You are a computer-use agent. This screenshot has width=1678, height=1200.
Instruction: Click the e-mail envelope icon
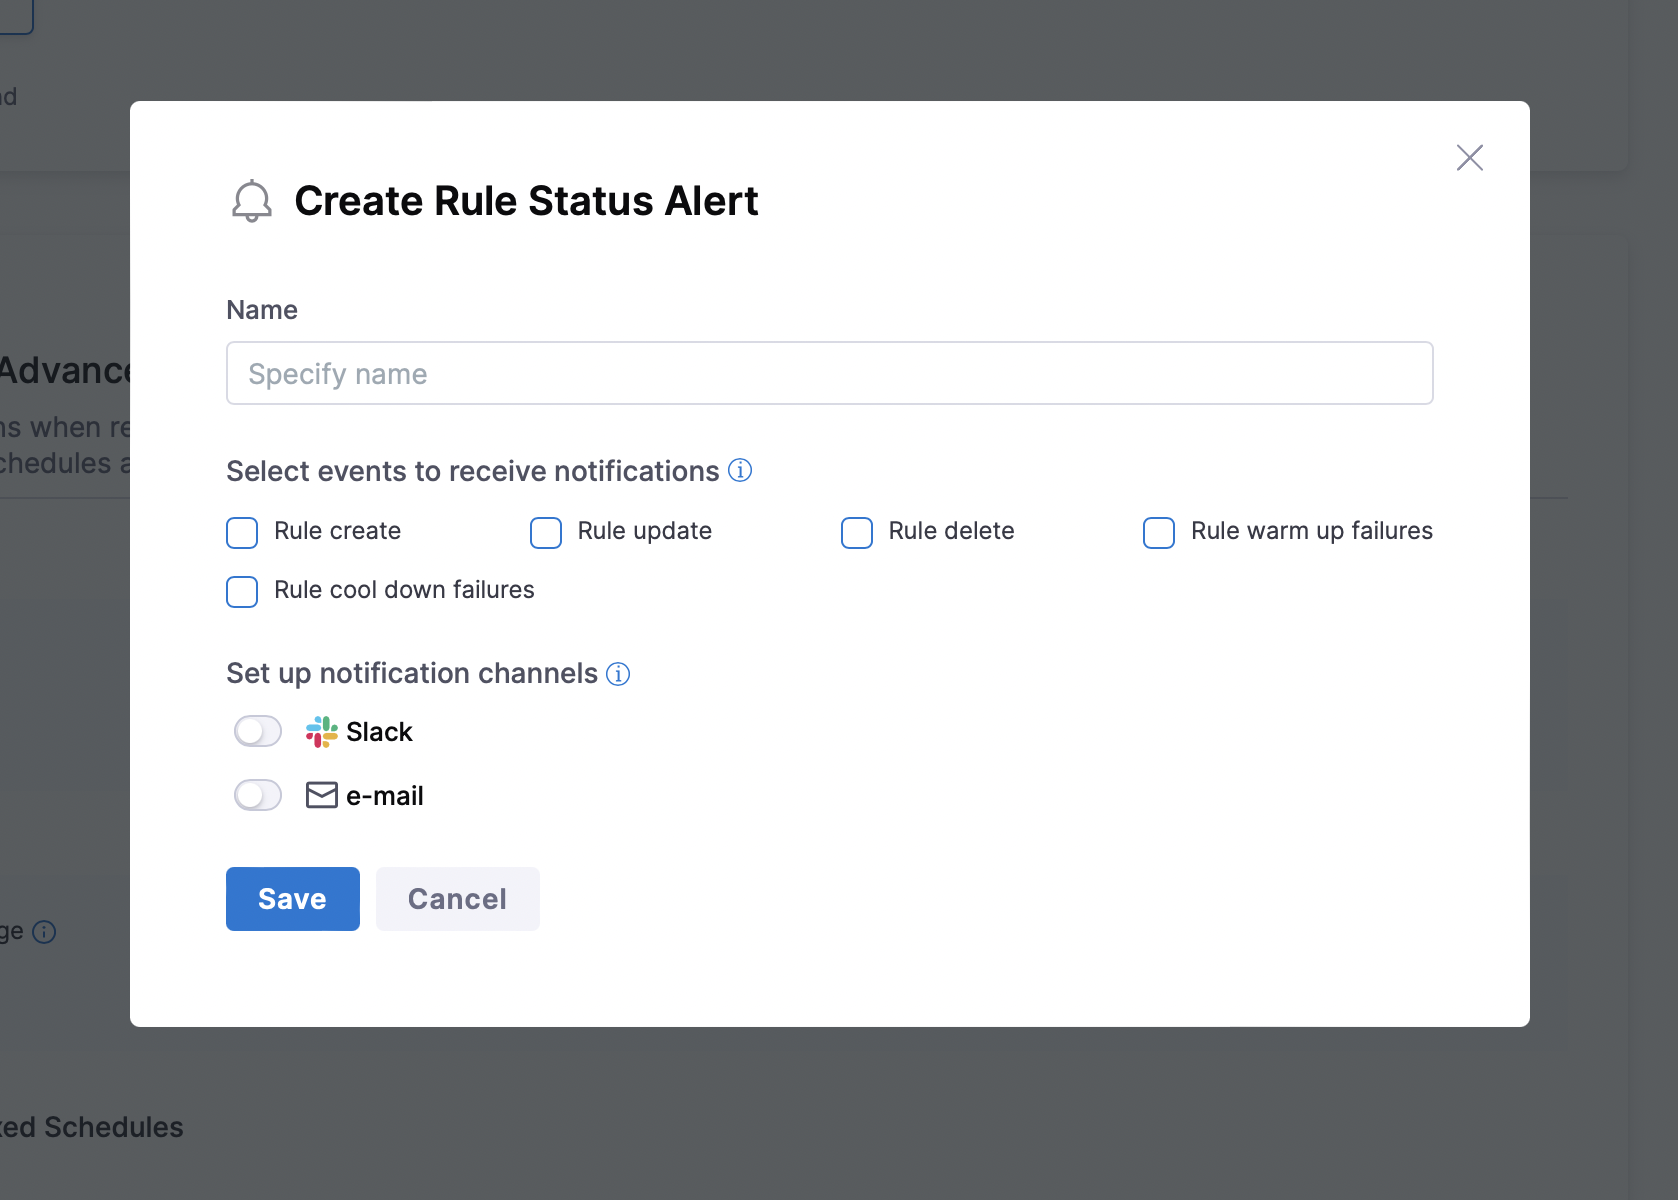(321, 795)
